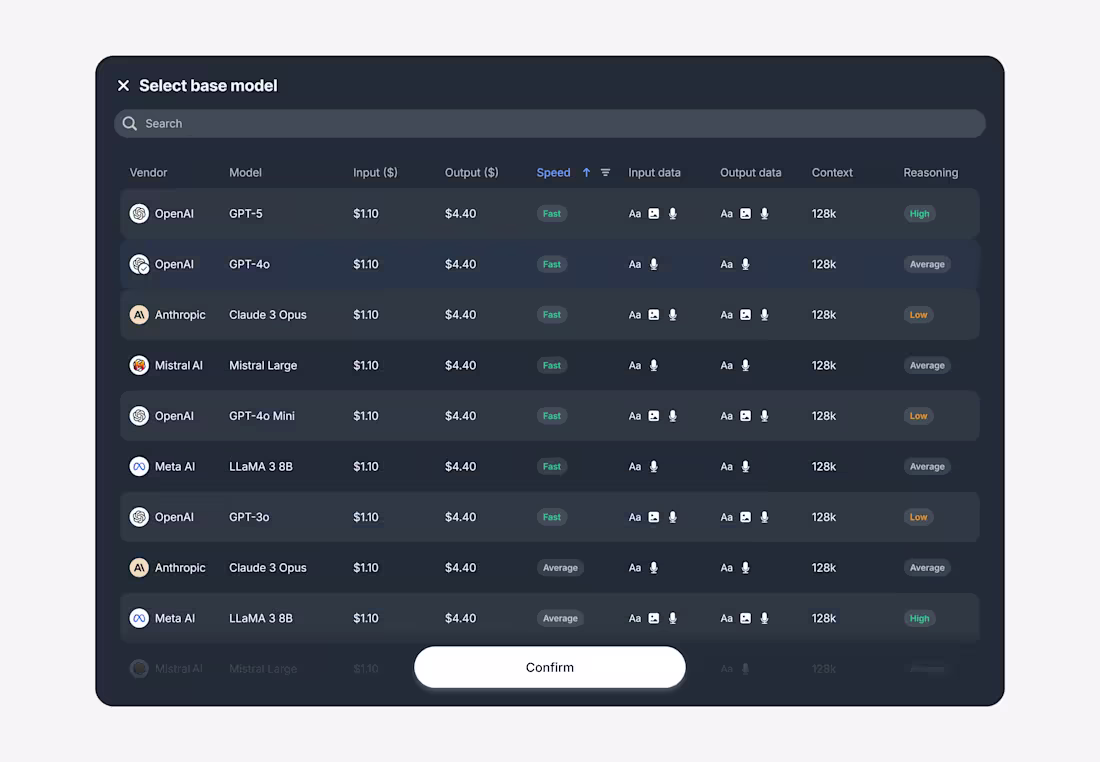Click GPT-5 output data image icon
The image size is (1100, 762).
[746, 214]
